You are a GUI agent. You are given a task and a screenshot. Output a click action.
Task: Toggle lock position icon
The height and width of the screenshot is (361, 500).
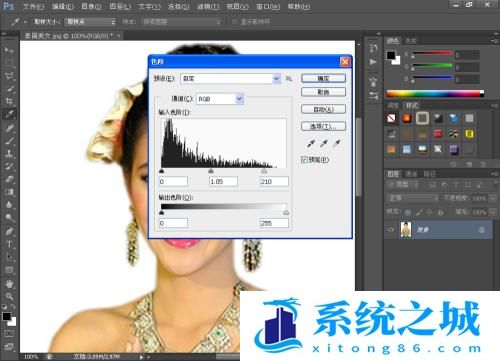click(429, 212)
